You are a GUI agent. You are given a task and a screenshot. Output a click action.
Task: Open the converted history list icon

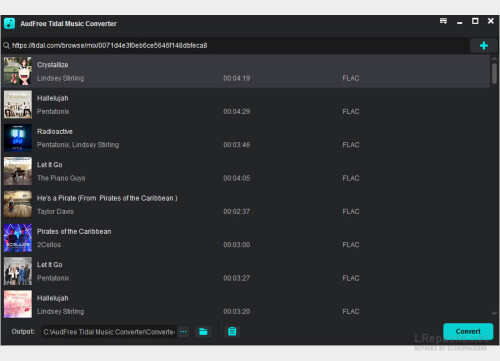(232, 331)
